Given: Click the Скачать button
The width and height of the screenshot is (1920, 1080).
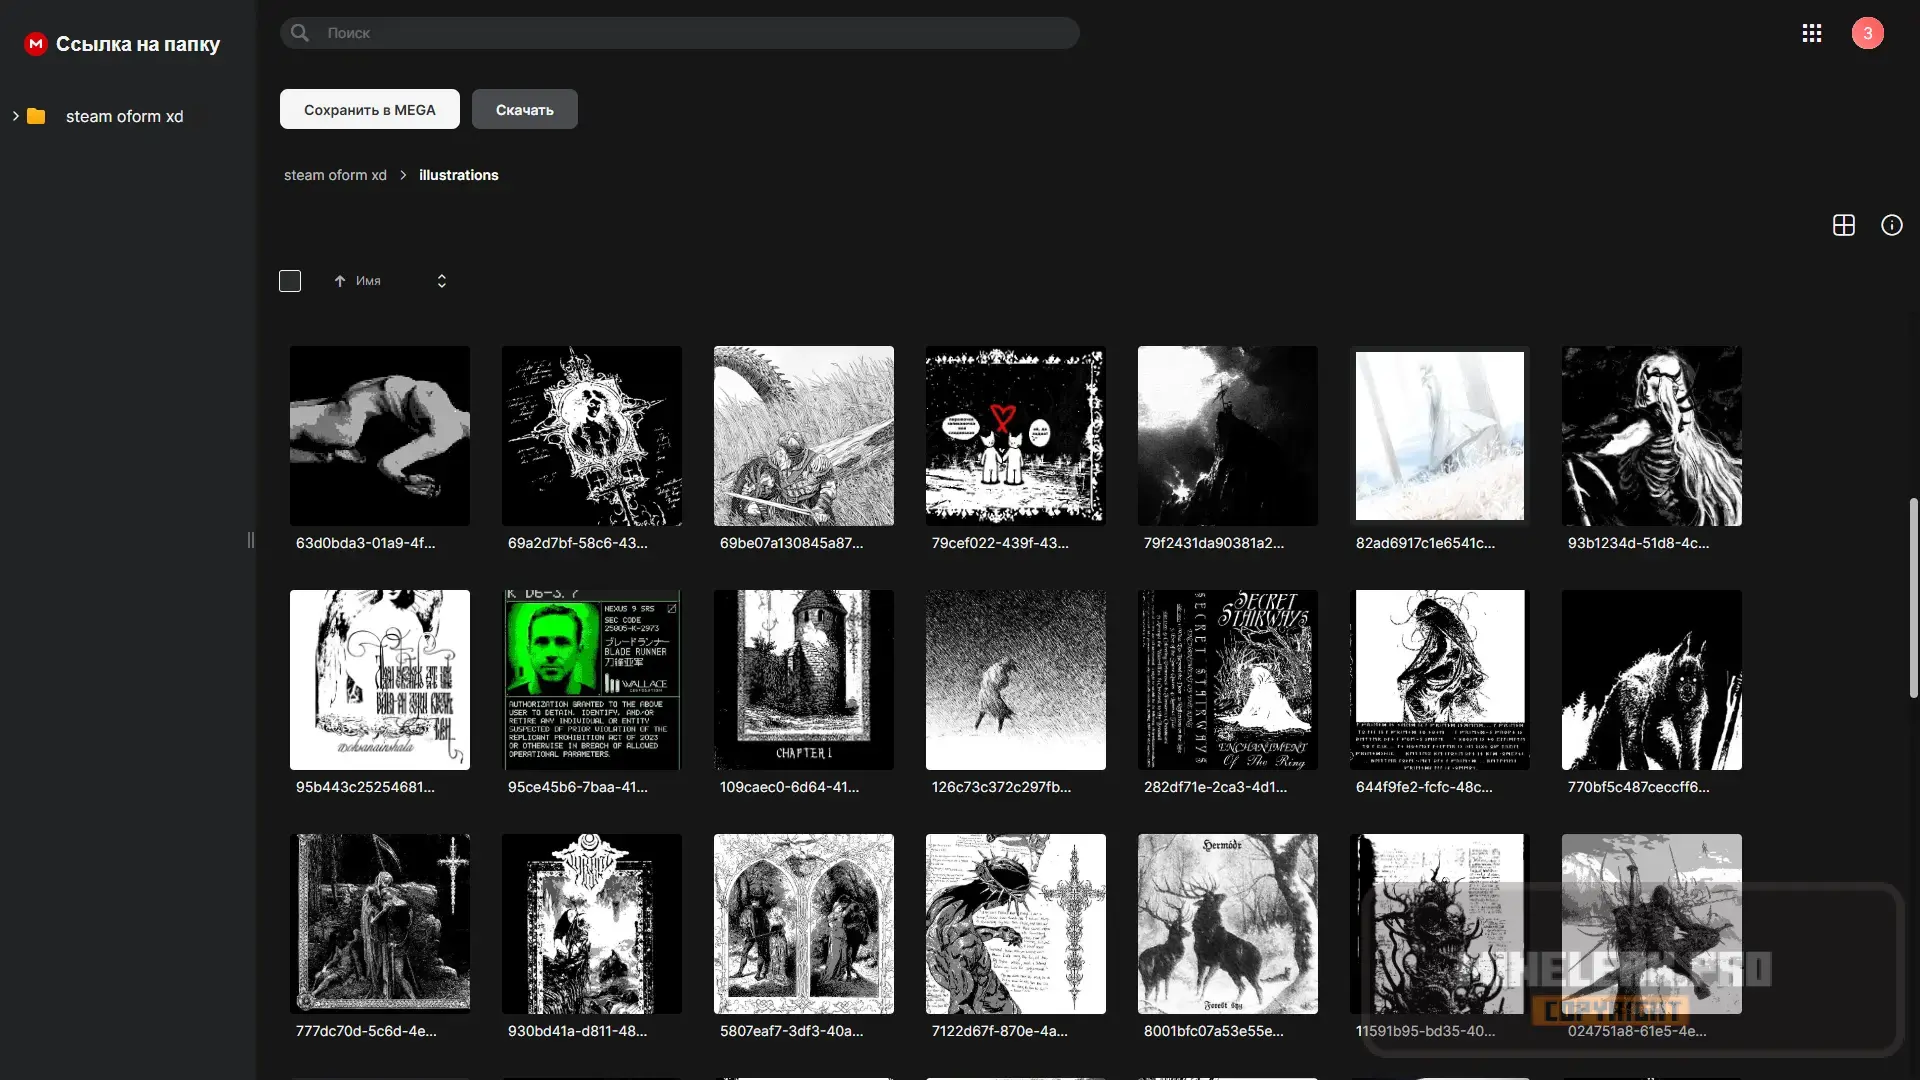Looking at the screenshot, I should [x=525, y=109].
